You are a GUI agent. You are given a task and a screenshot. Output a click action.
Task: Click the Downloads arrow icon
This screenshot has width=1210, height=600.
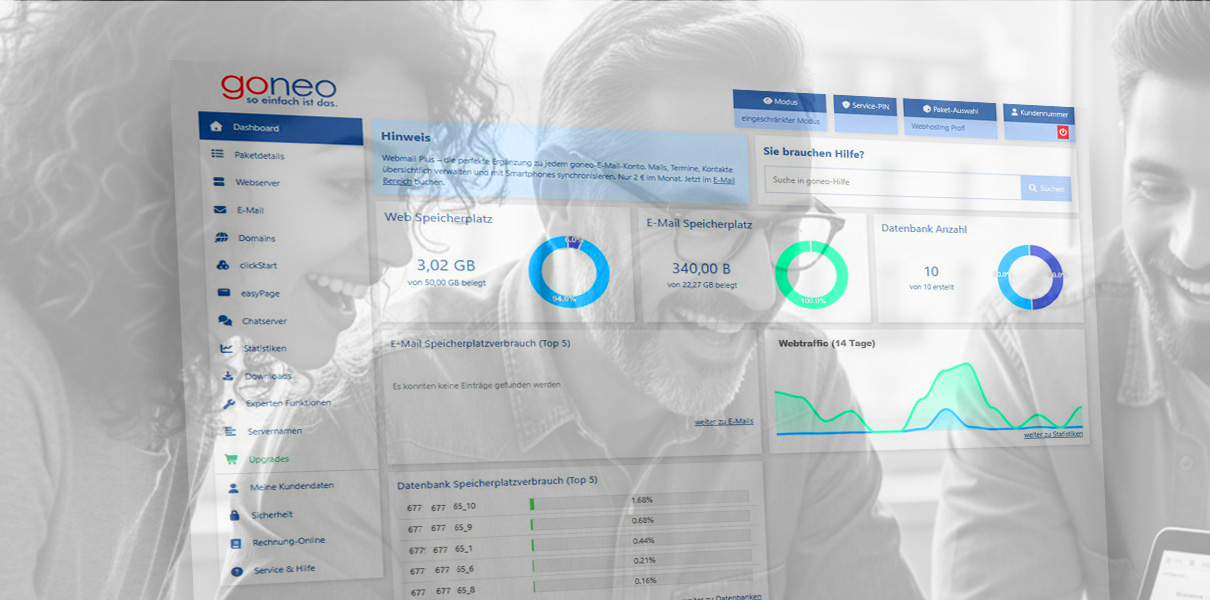pyautogui.click(x=228, y=376)
